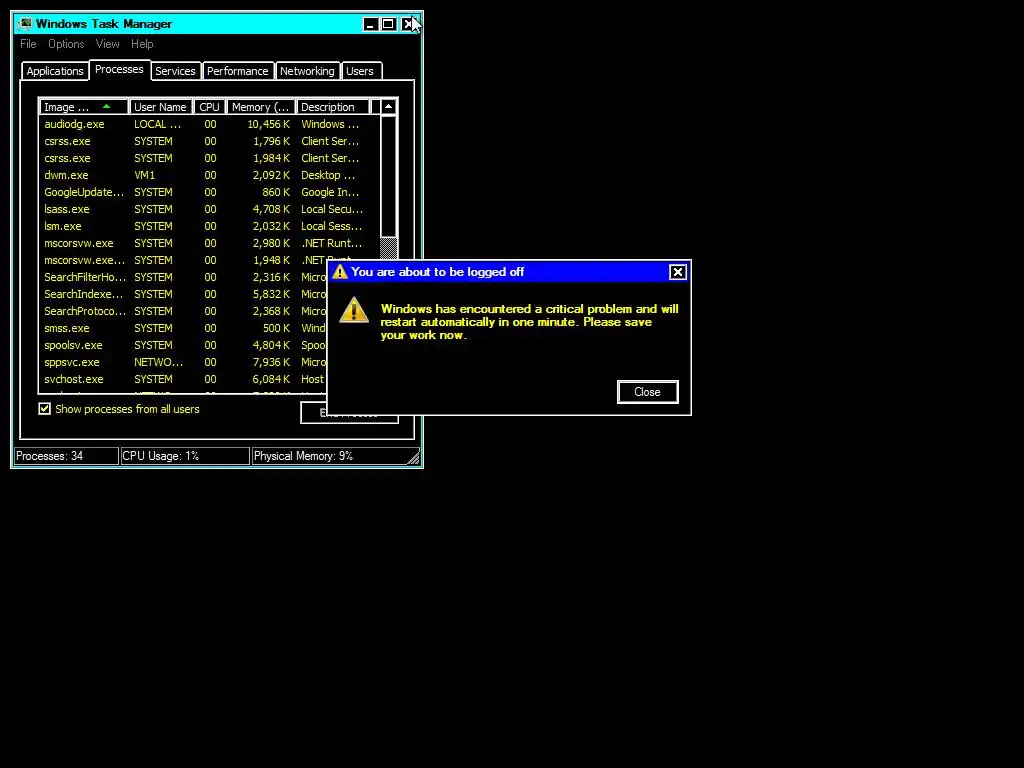Sort by Image Name column header
The width and height of the screenshot is (1024, 768).
pos(84,107)
